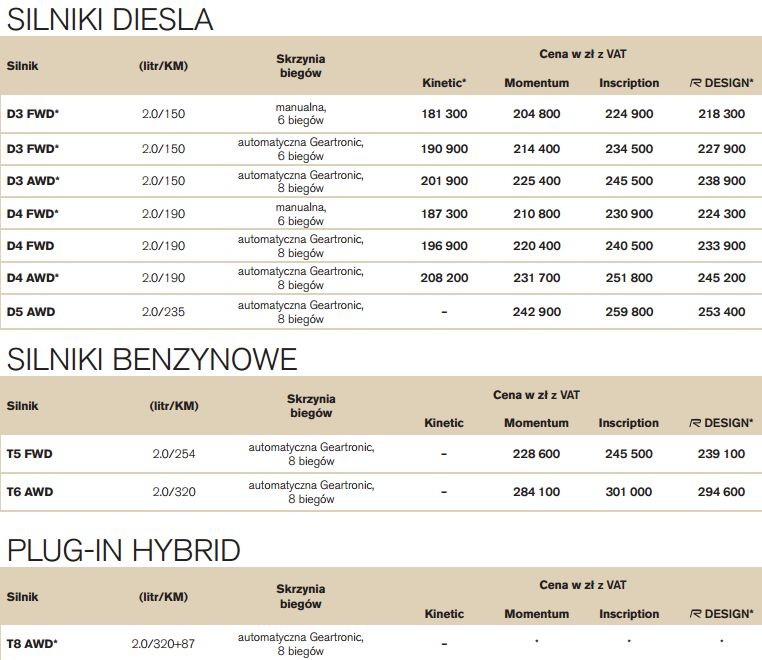The image size is (762, 660).
Task: Select the SILNIKI BENZYNOWE section heading
Action: coord(152,358)
